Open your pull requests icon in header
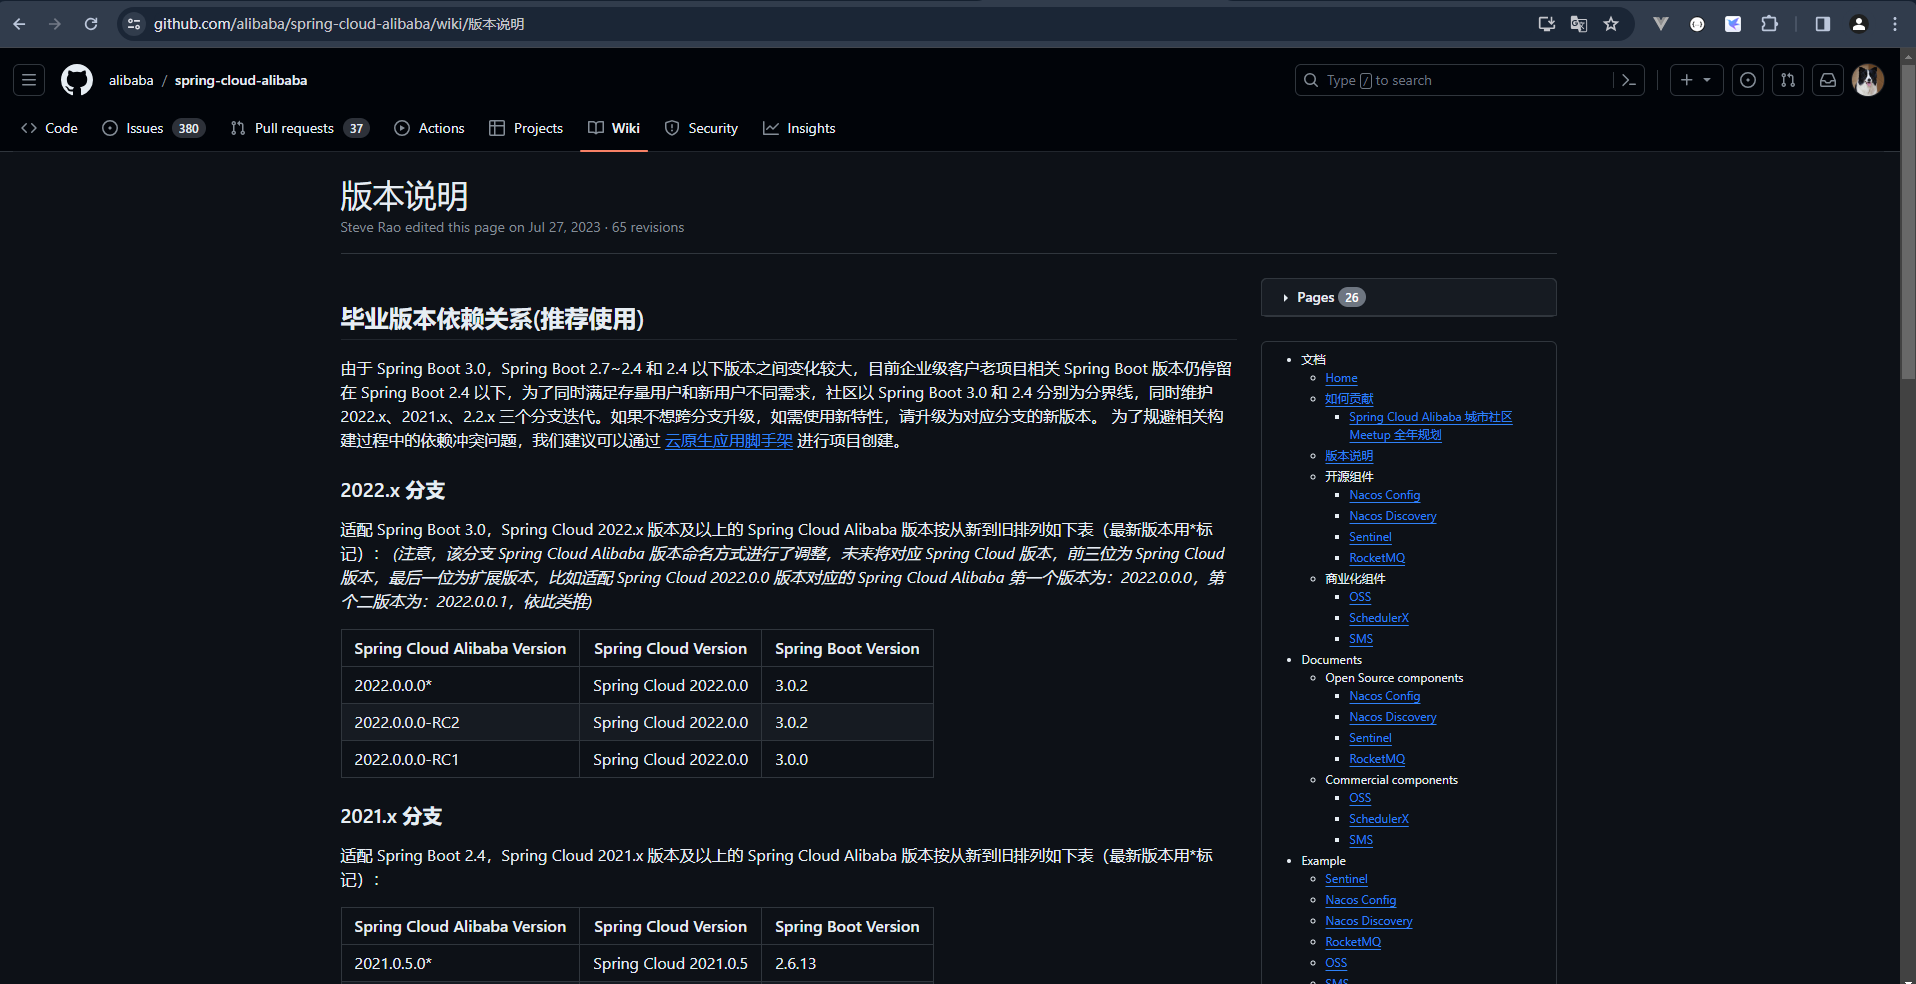This screenshot has width=1916, height=984. tap(1788, 80)
